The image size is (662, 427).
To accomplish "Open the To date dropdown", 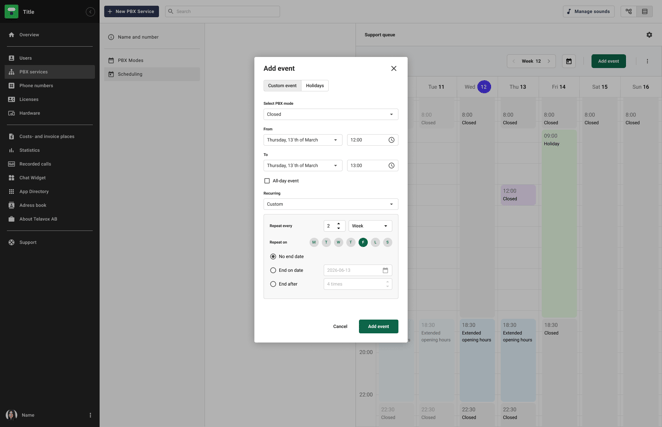I will click(303, 166).
